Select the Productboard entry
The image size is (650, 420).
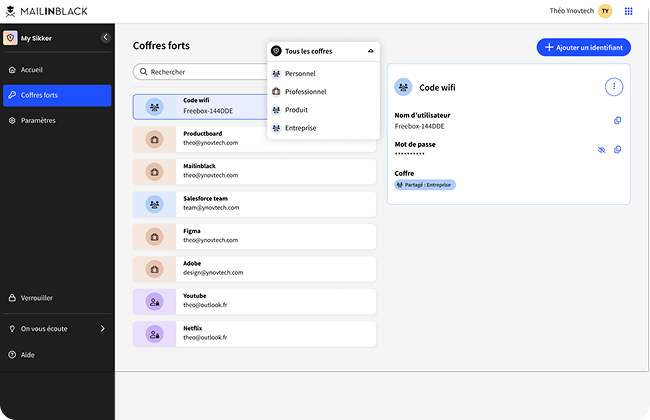(x=255, y=139)
